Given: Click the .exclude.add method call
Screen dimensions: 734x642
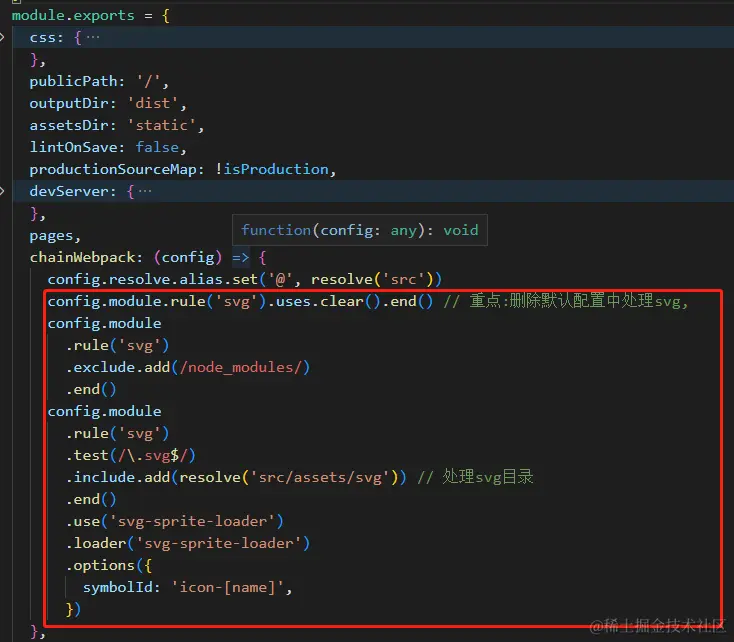Looking at the screenshot, I should tap(118, 367).
